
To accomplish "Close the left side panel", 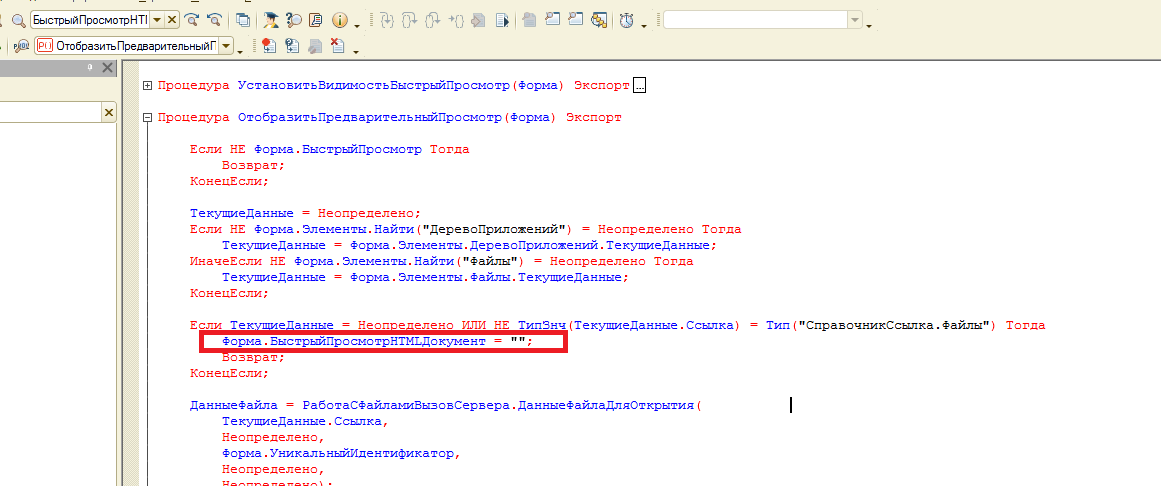I will [x=107, y=67].
